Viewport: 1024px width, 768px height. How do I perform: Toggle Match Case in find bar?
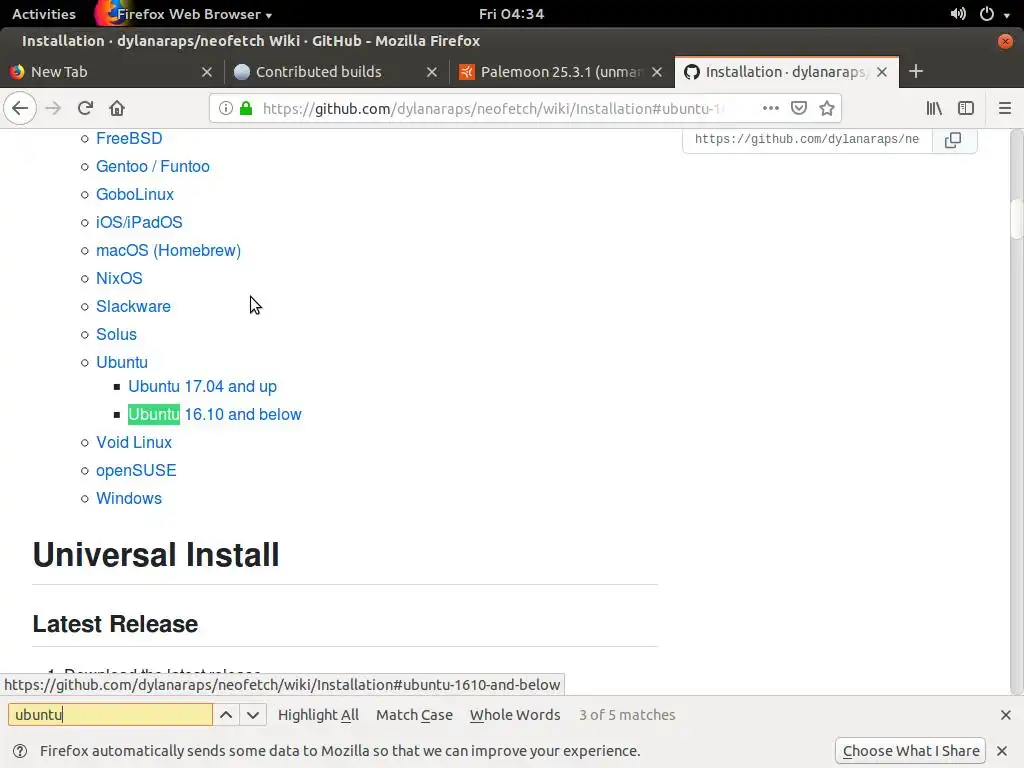click(414, 715)
